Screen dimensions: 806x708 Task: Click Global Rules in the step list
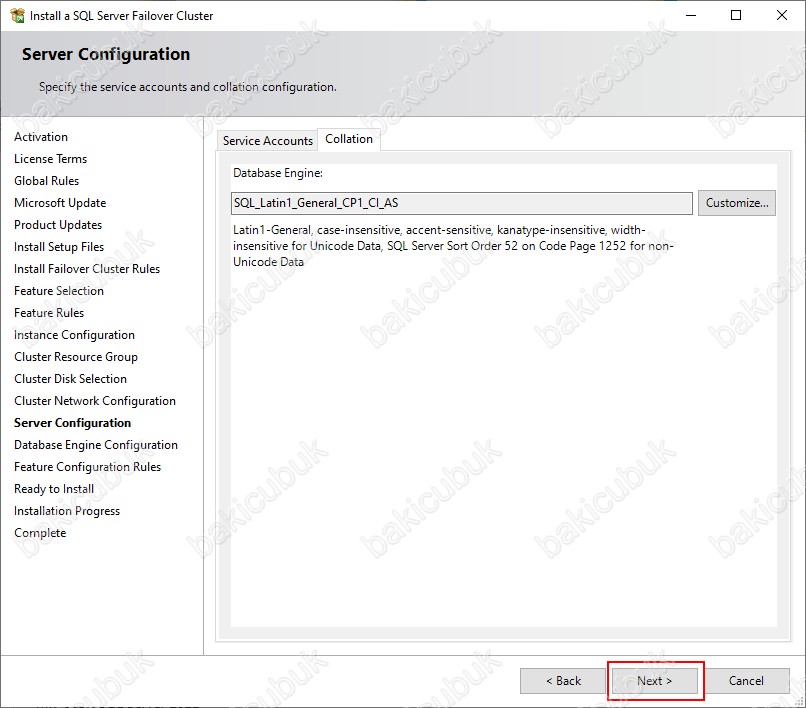click(x=46, y=181)
